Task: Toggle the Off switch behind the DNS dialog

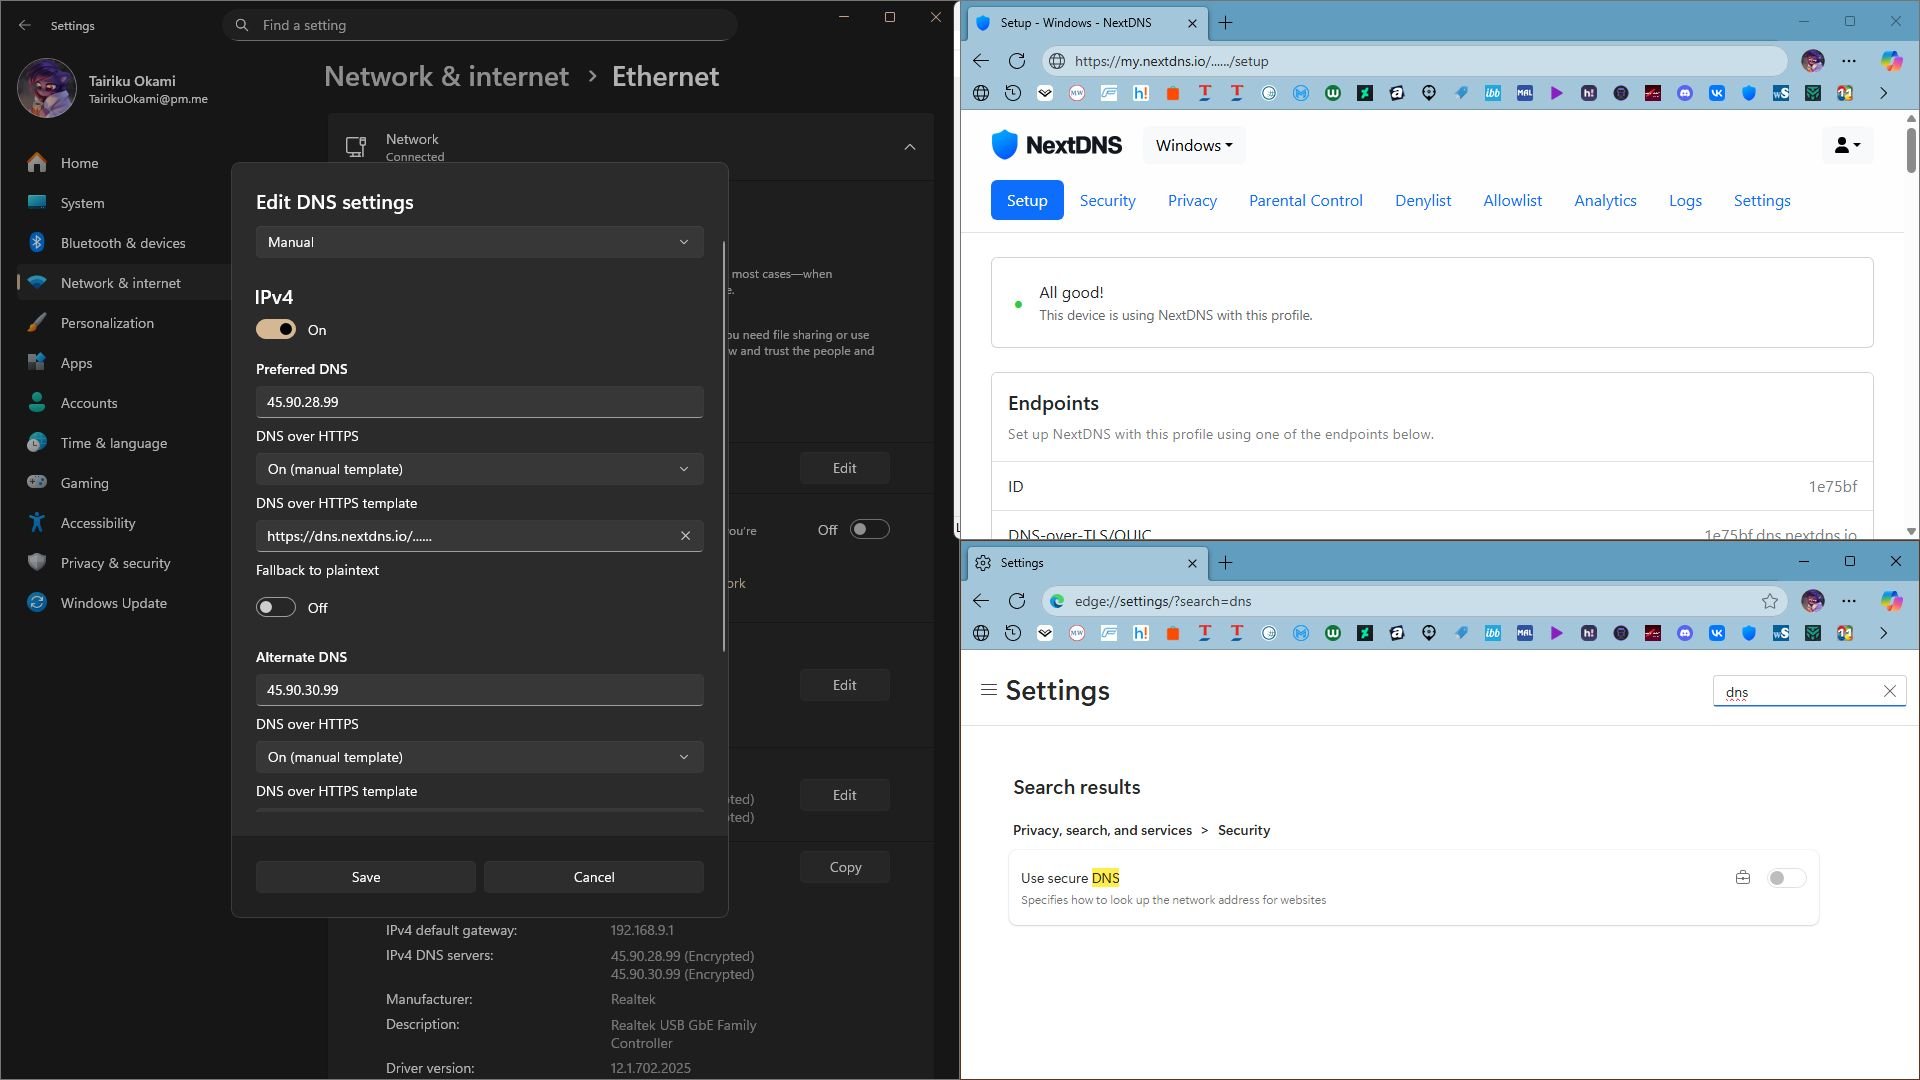Action: pyautogui.click(x=869, y=530)
